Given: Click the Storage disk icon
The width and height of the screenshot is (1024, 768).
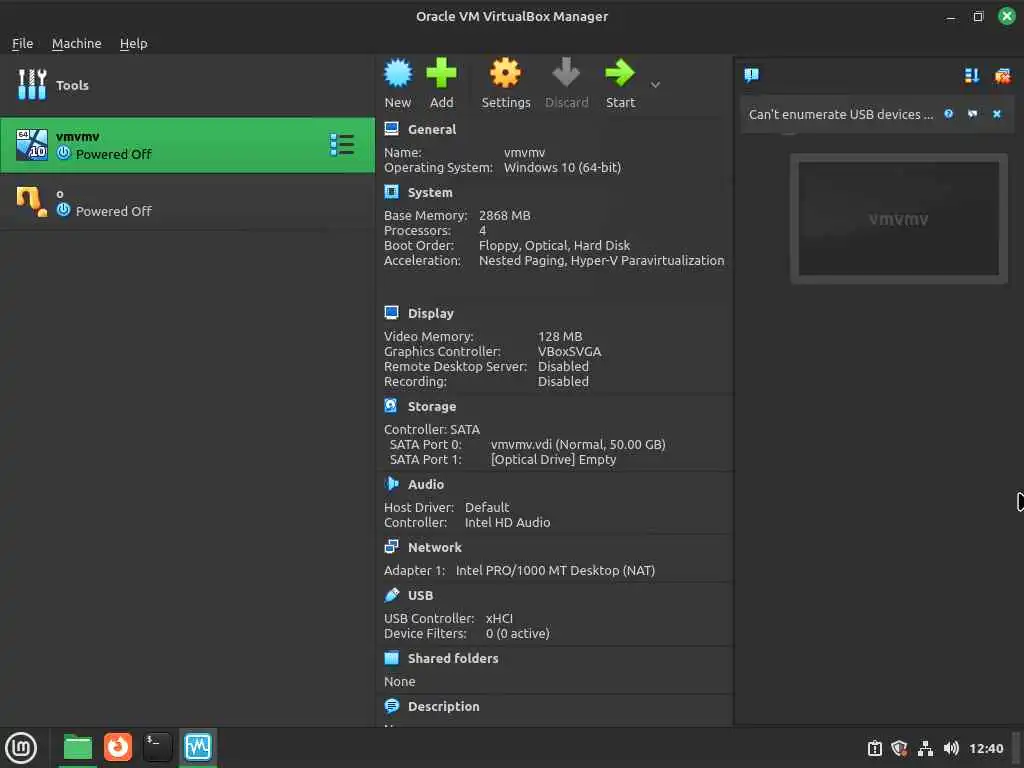Looking at the screenshot, I should point(391,406).
